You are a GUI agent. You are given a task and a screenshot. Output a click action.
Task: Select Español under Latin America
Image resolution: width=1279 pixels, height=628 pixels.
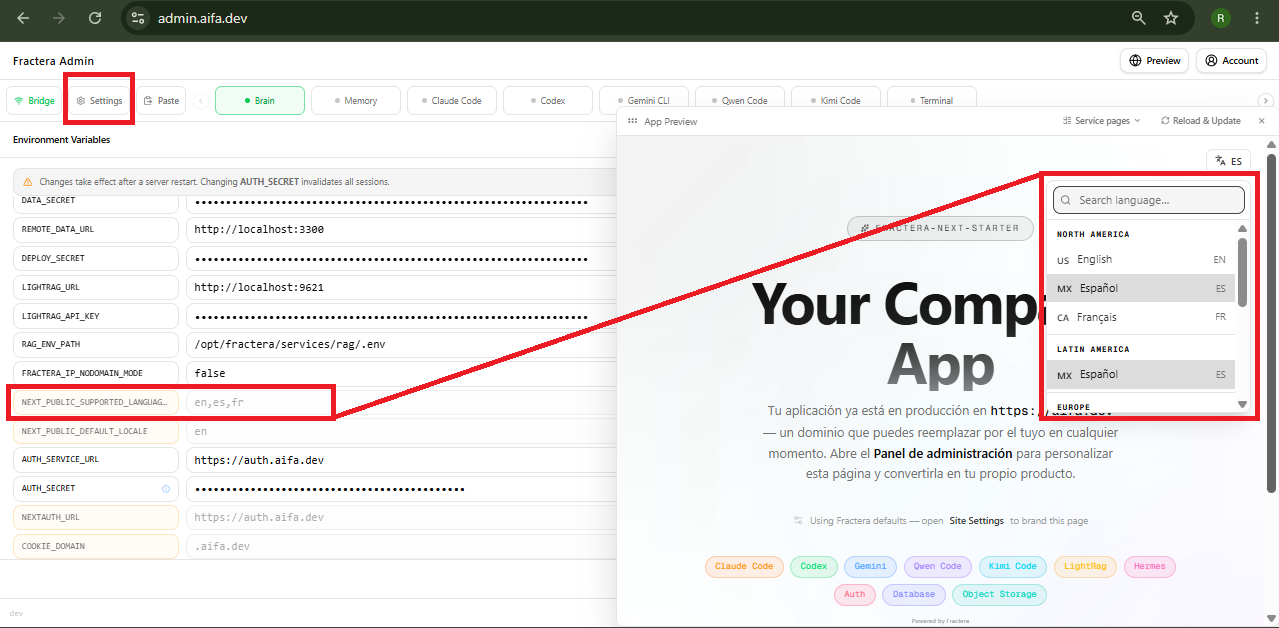tap(1141, 374)
